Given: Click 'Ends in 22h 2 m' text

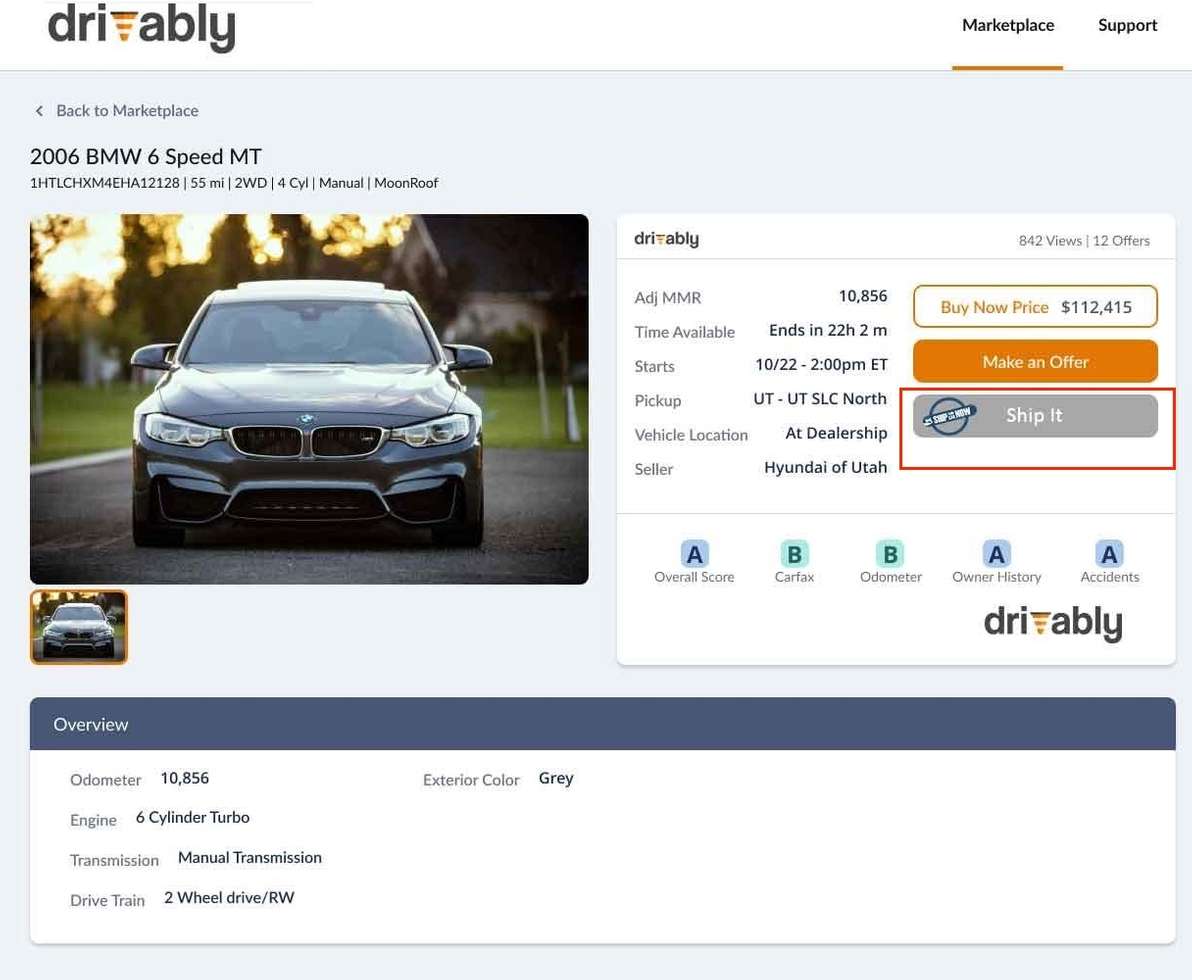Looking at the screenshot, I should pos(828,330).
